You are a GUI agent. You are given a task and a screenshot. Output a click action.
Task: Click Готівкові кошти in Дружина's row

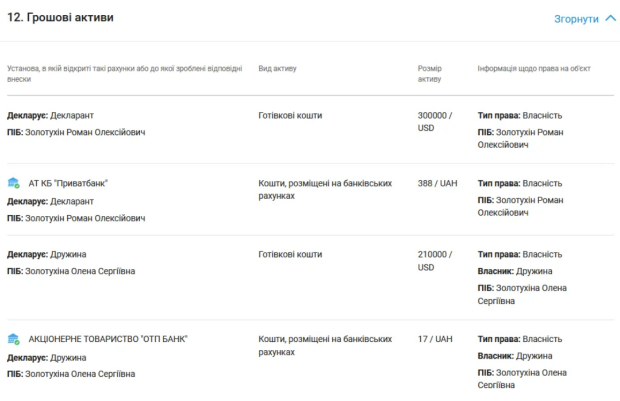tap(290, 254)
